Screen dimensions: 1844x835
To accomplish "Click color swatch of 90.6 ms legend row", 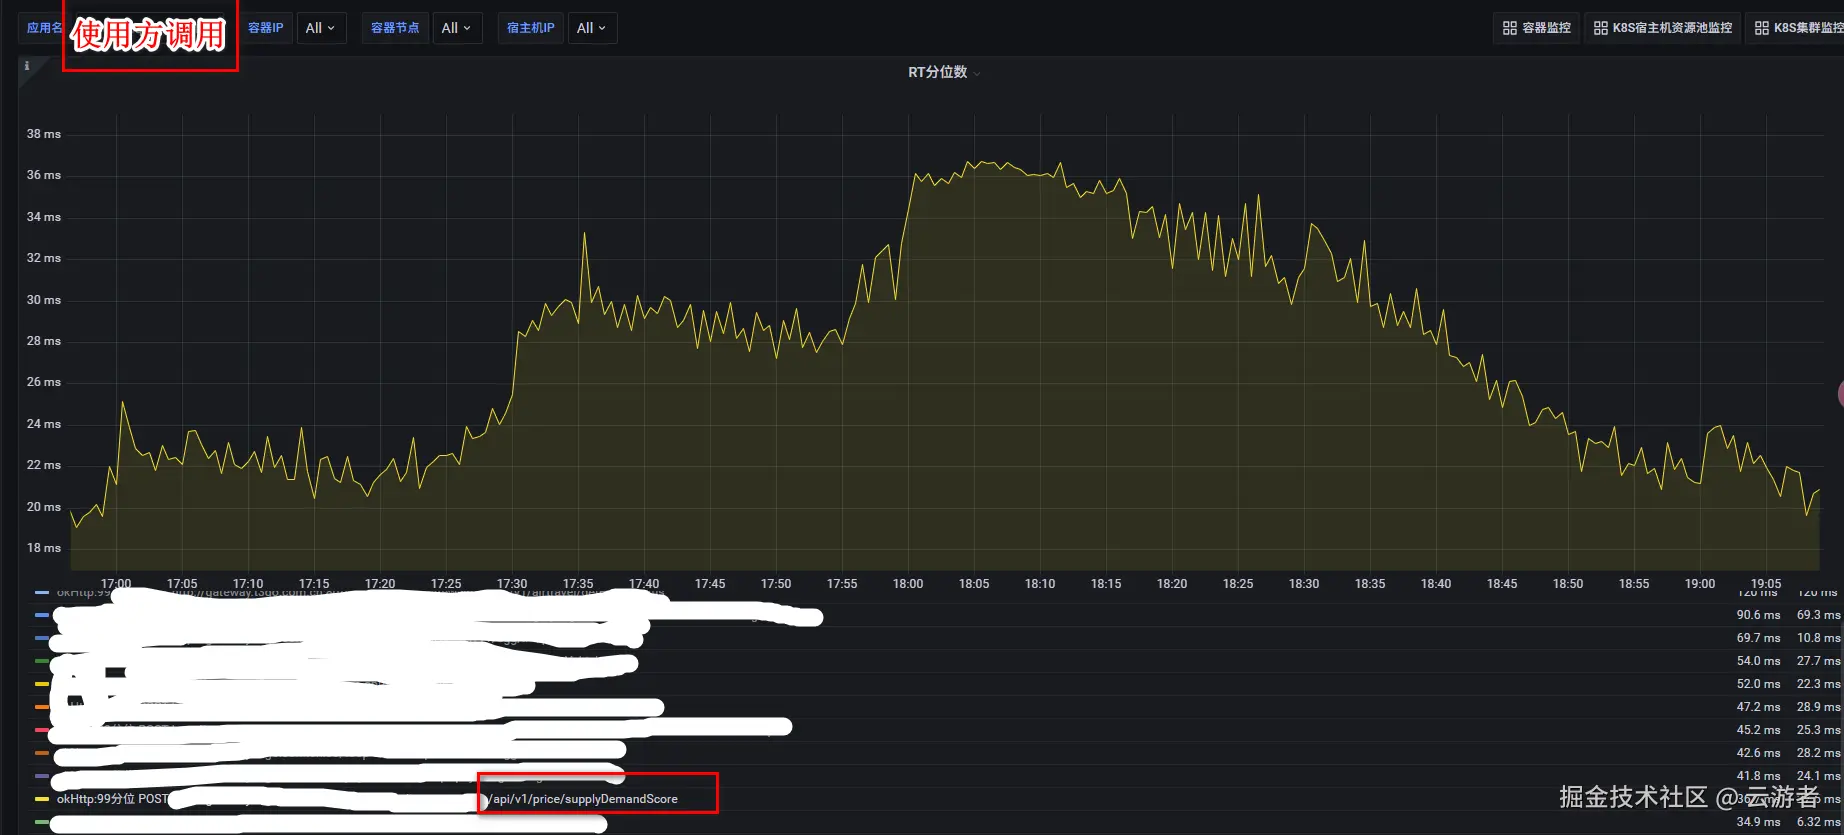I will coord(42,615).
